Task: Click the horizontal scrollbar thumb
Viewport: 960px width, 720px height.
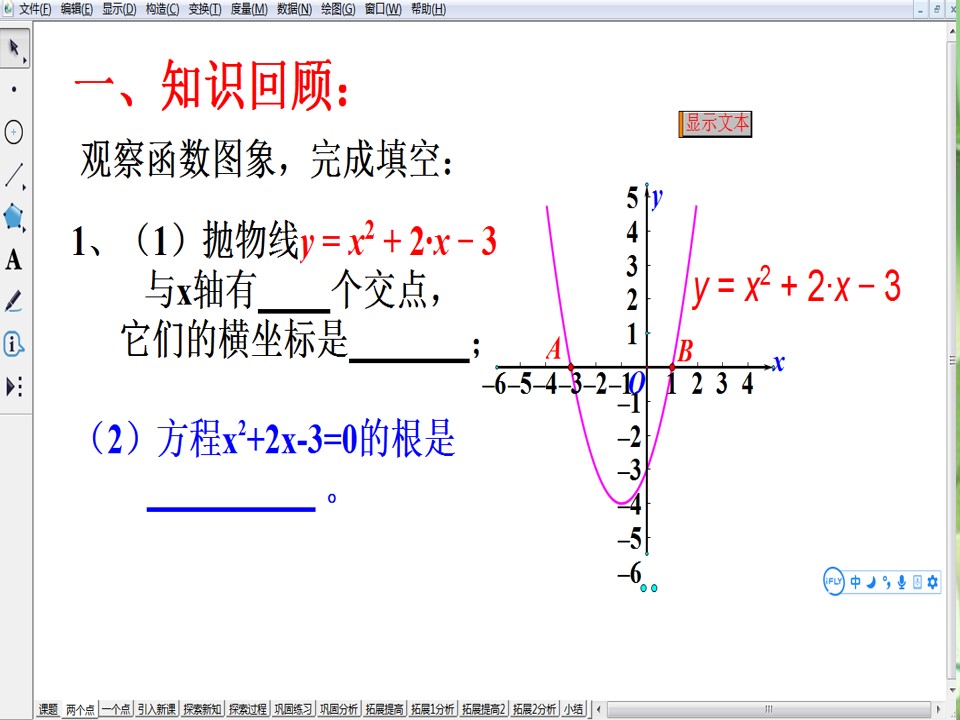Action: pos(768,710)
